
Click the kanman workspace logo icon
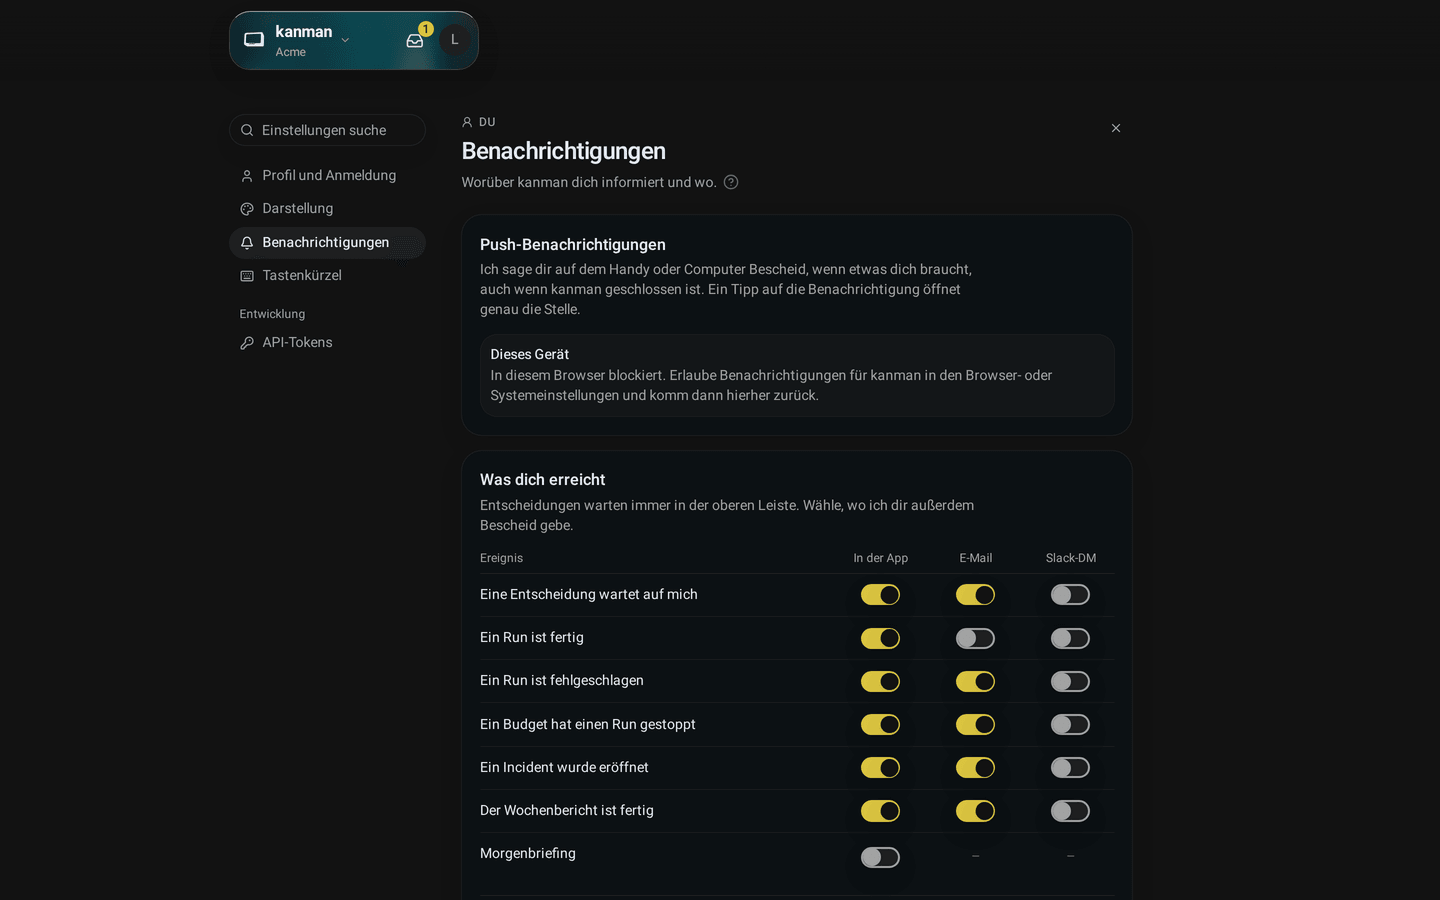point(254,40)
